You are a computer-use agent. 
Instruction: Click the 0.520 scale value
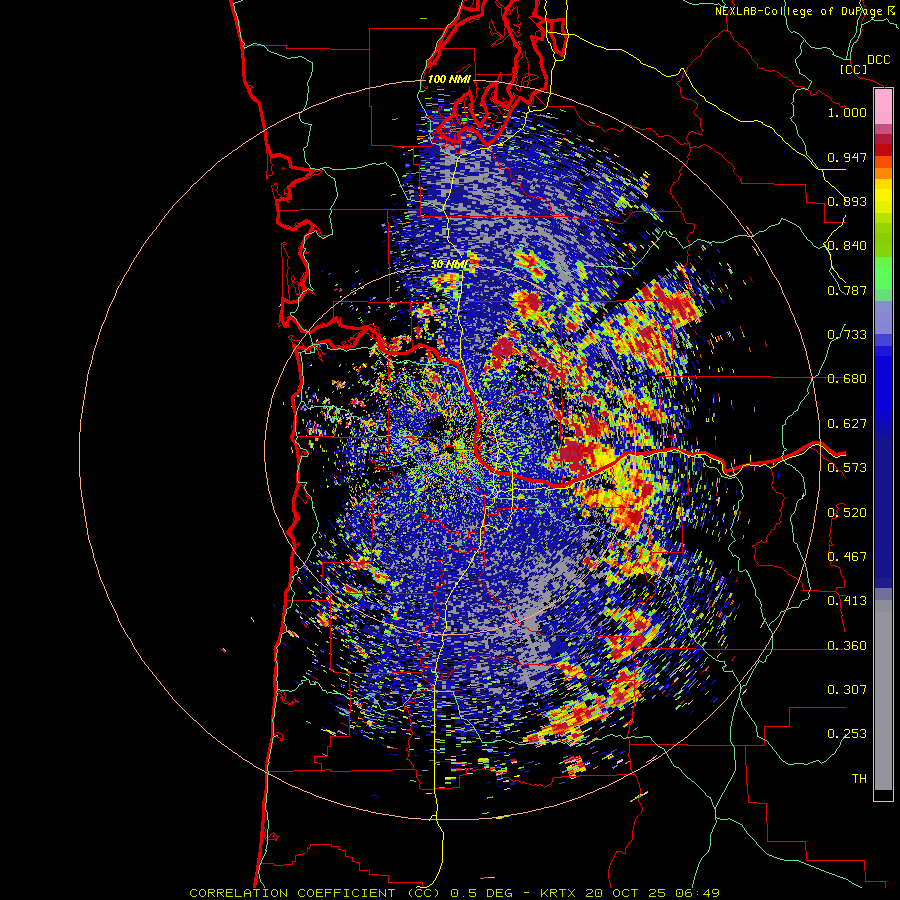click(847, 513)
